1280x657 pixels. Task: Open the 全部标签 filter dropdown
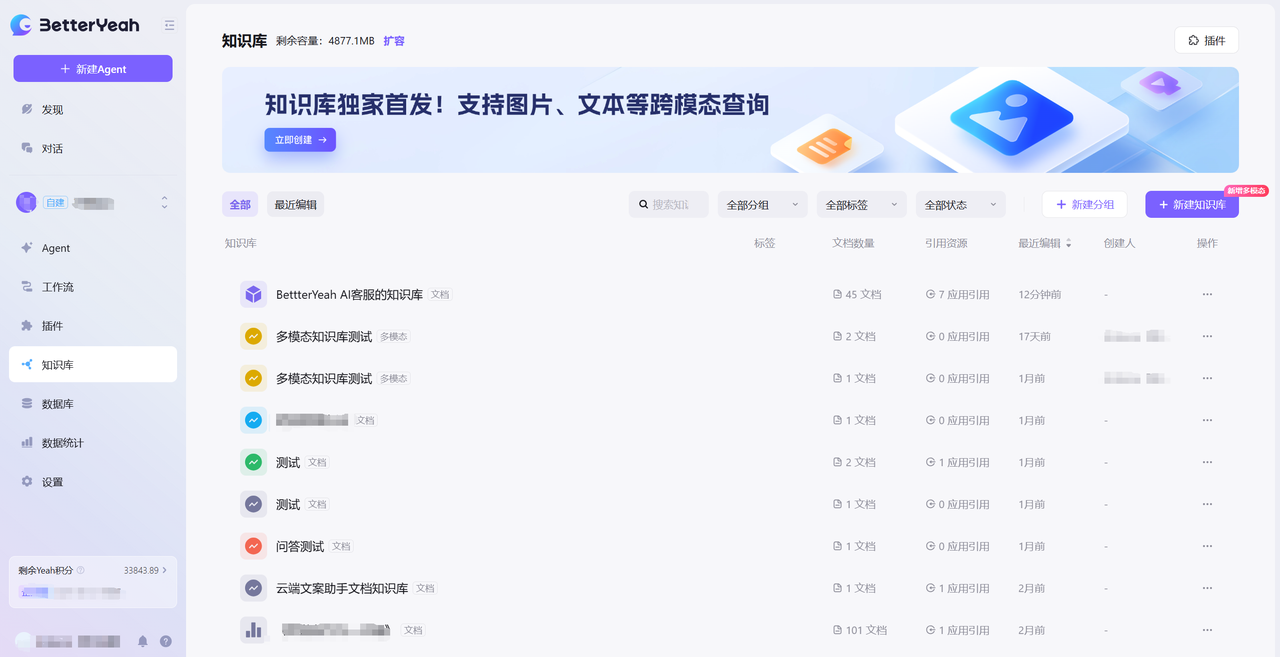[x=861, y=205]
